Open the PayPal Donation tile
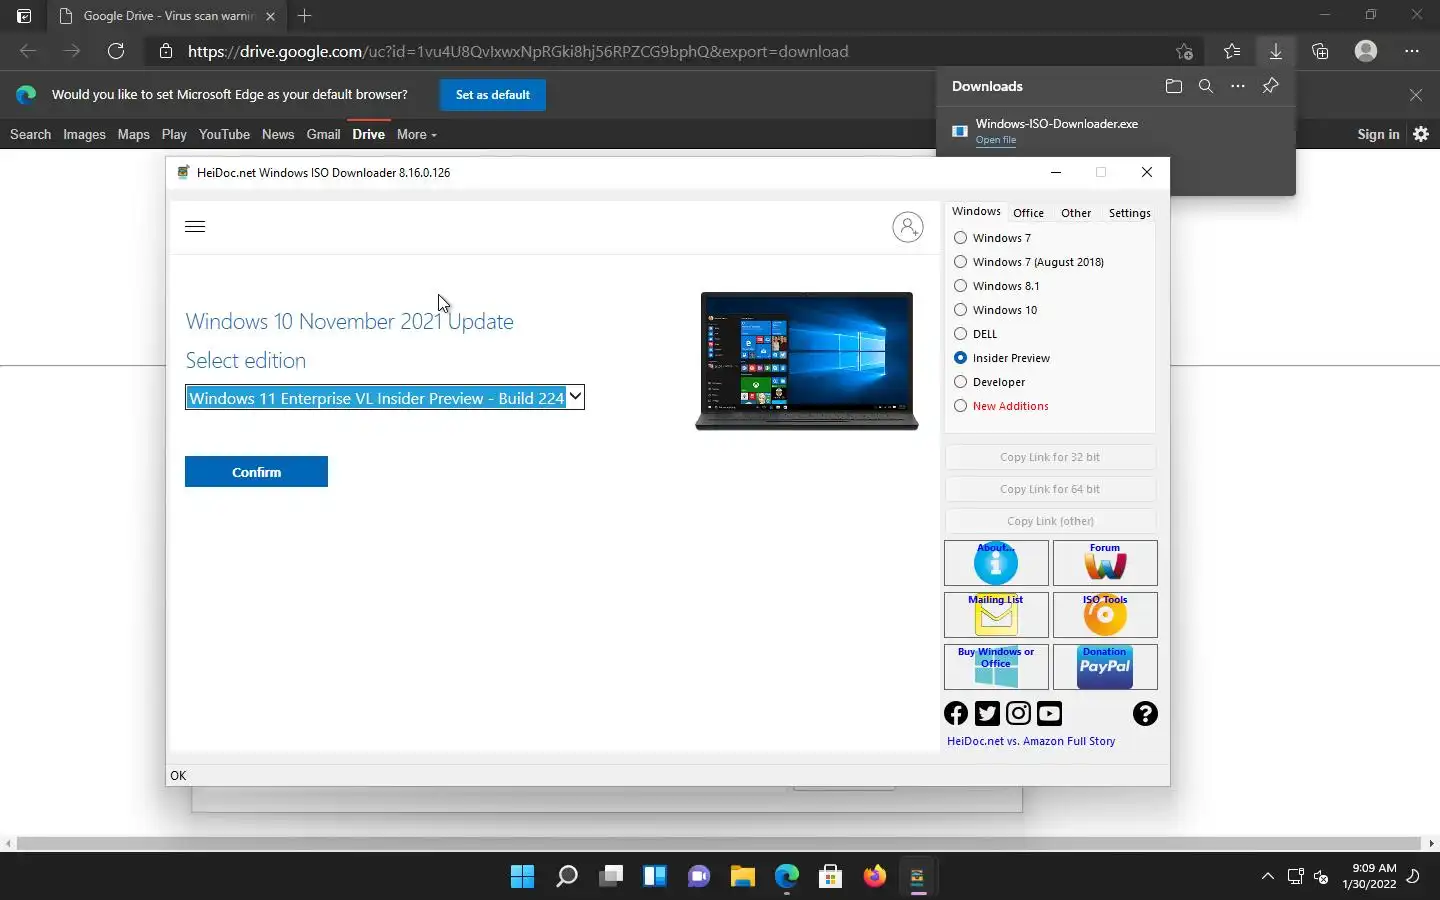The height and width of the screenshot is (900, 1440). 1105,667
